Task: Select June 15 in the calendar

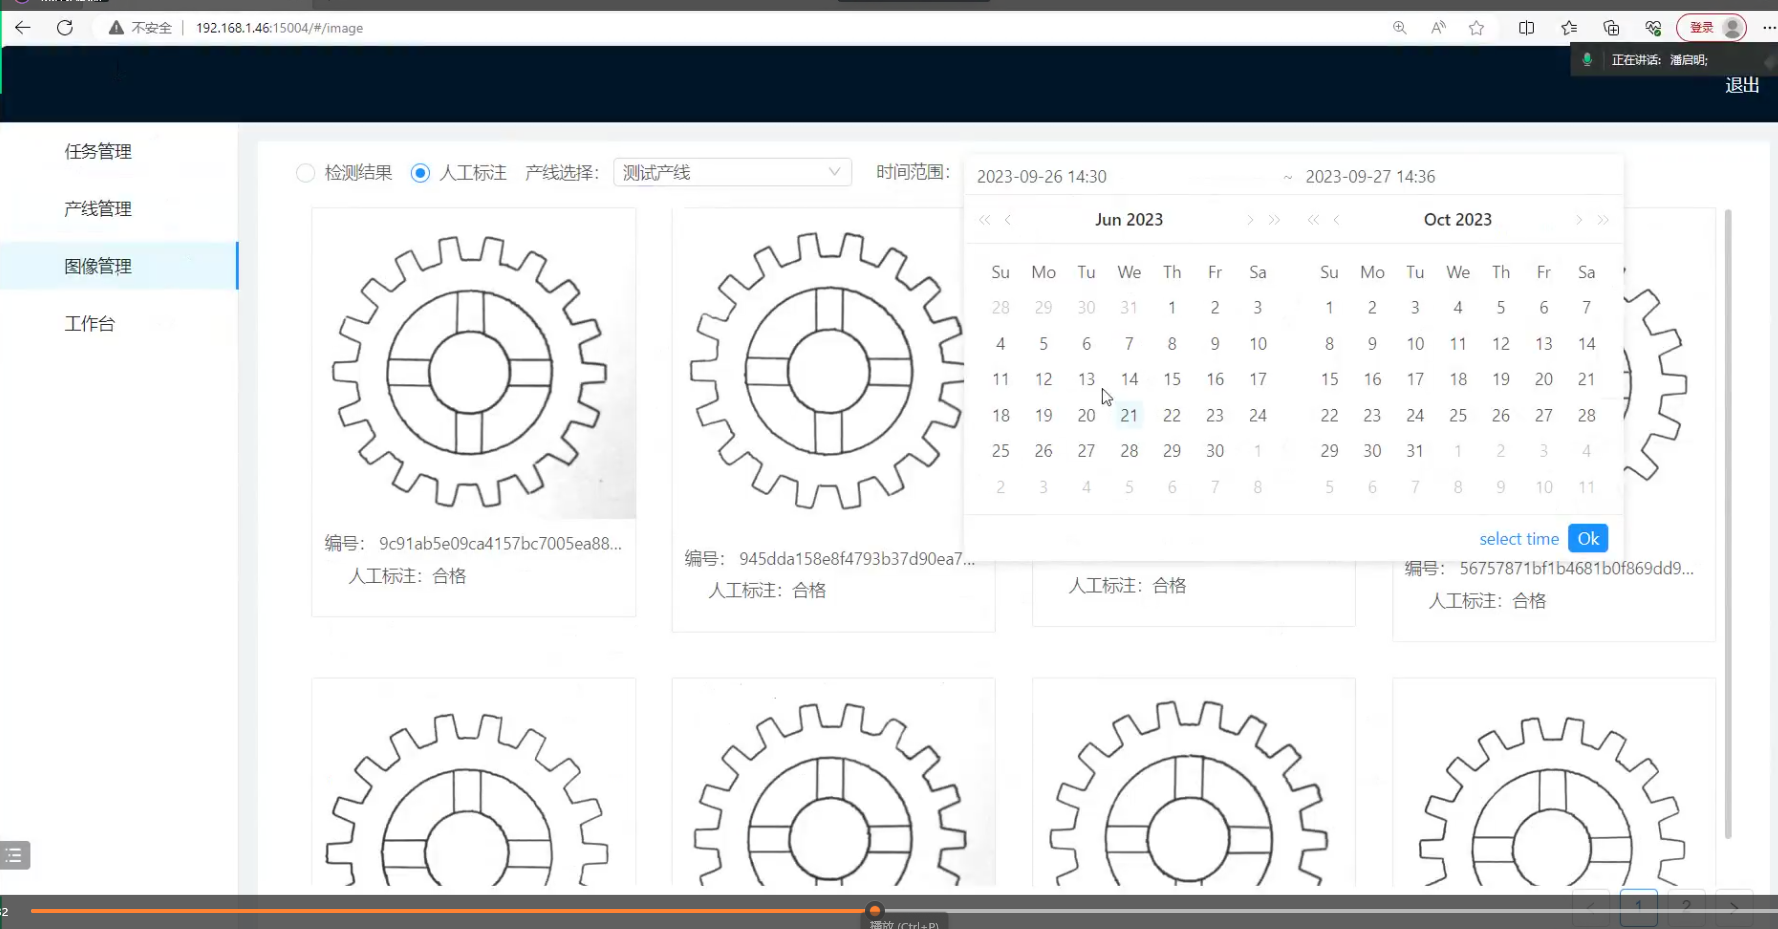Action: pyautogui.click(x=1172, y=380)
